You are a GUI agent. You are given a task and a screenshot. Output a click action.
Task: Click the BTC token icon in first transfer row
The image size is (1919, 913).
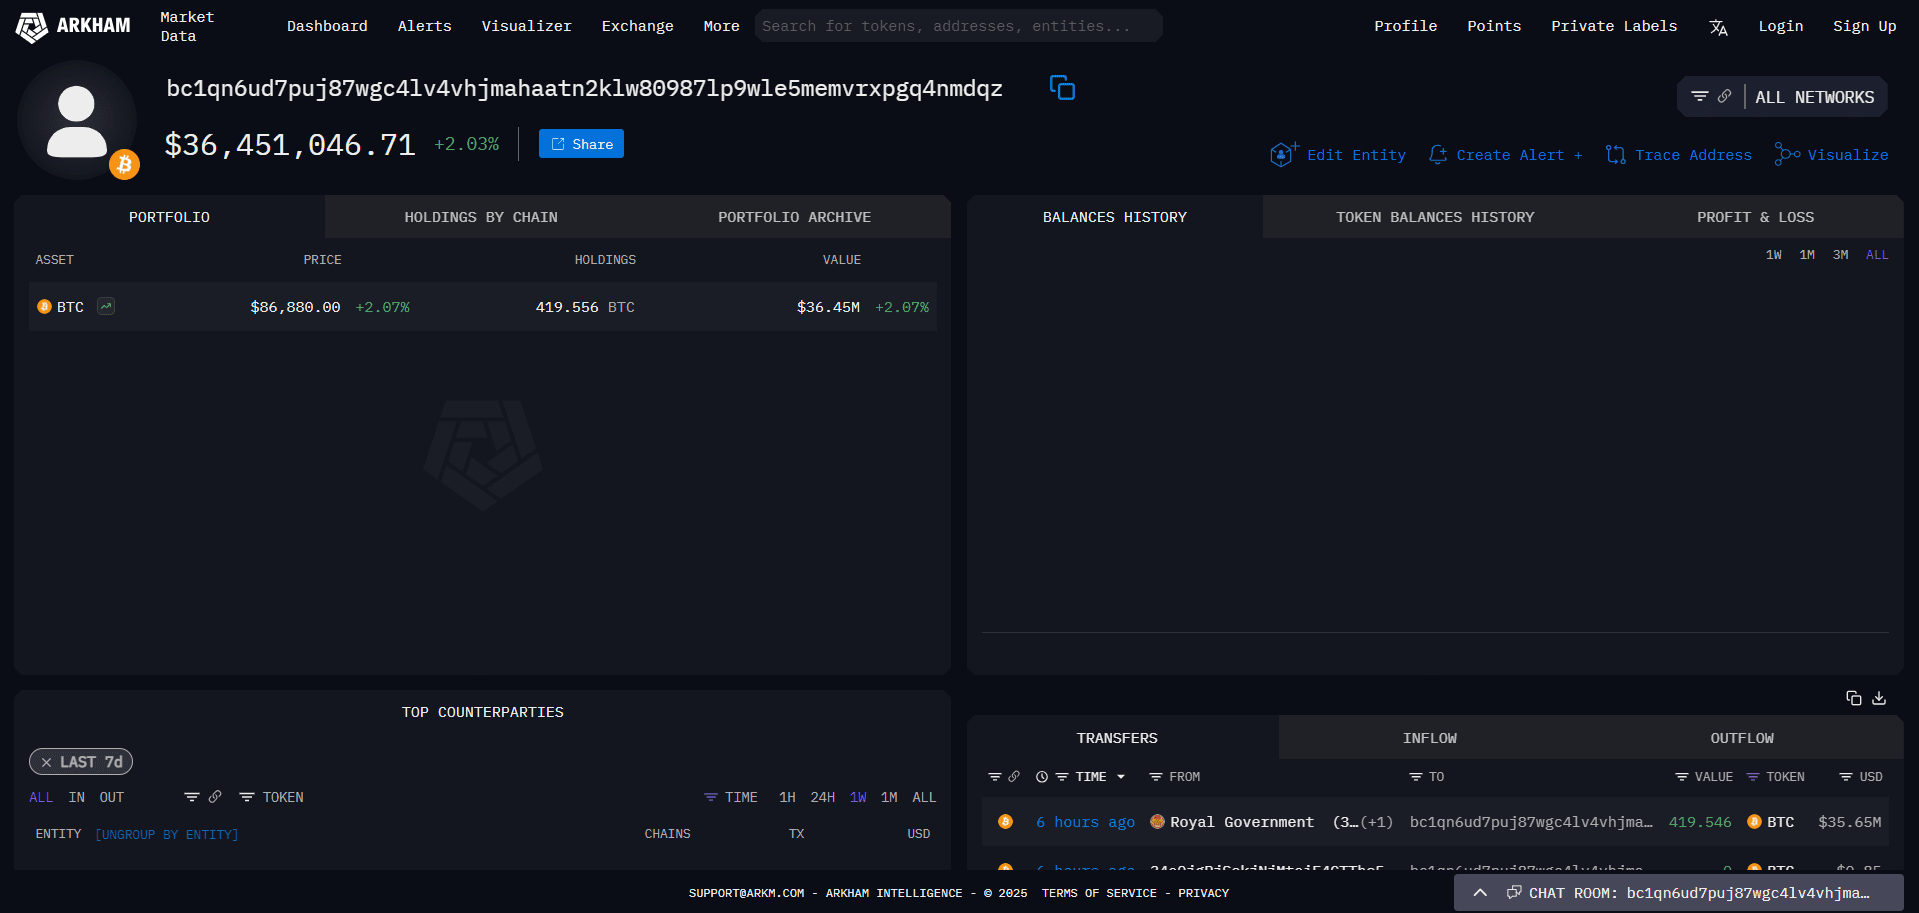(x=1754, y=822)
